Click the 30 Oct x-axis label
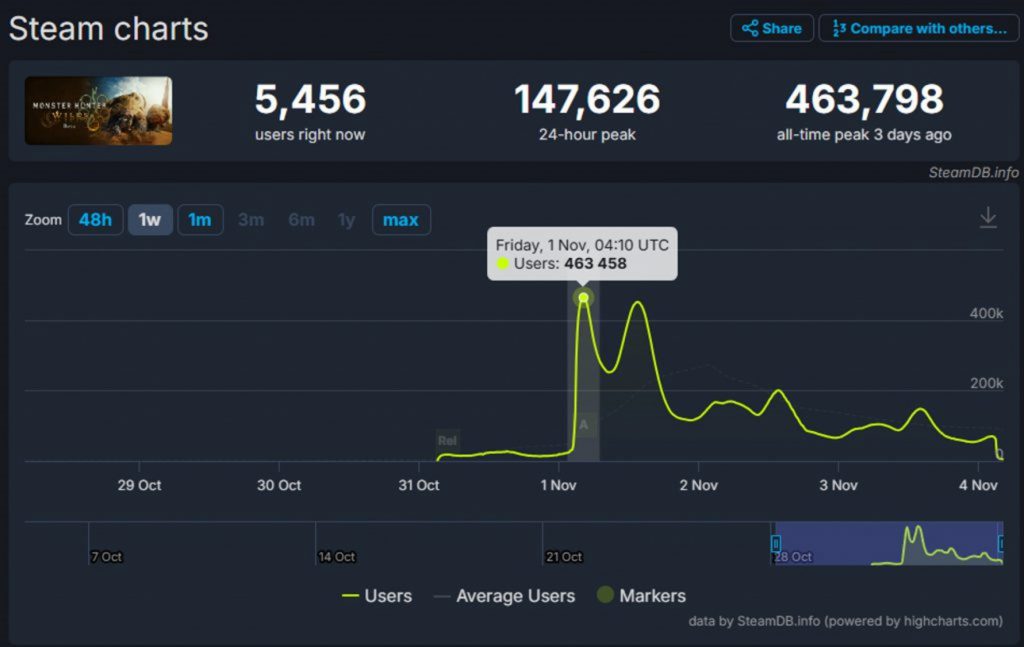Viewport: 1024px width, 647px height. coord(279,485)
